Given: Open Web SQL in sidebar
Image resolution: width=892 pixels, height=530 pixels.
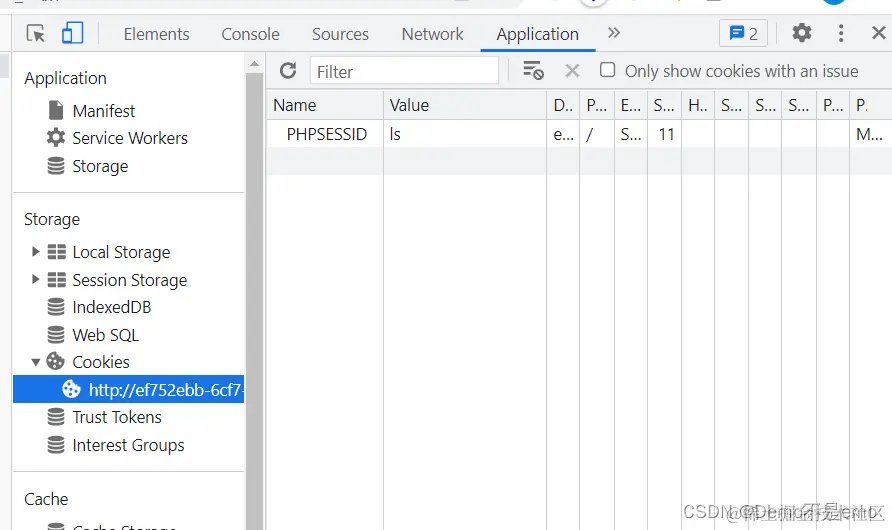Looking at the screenshot, I should click(x=105, y=335).
